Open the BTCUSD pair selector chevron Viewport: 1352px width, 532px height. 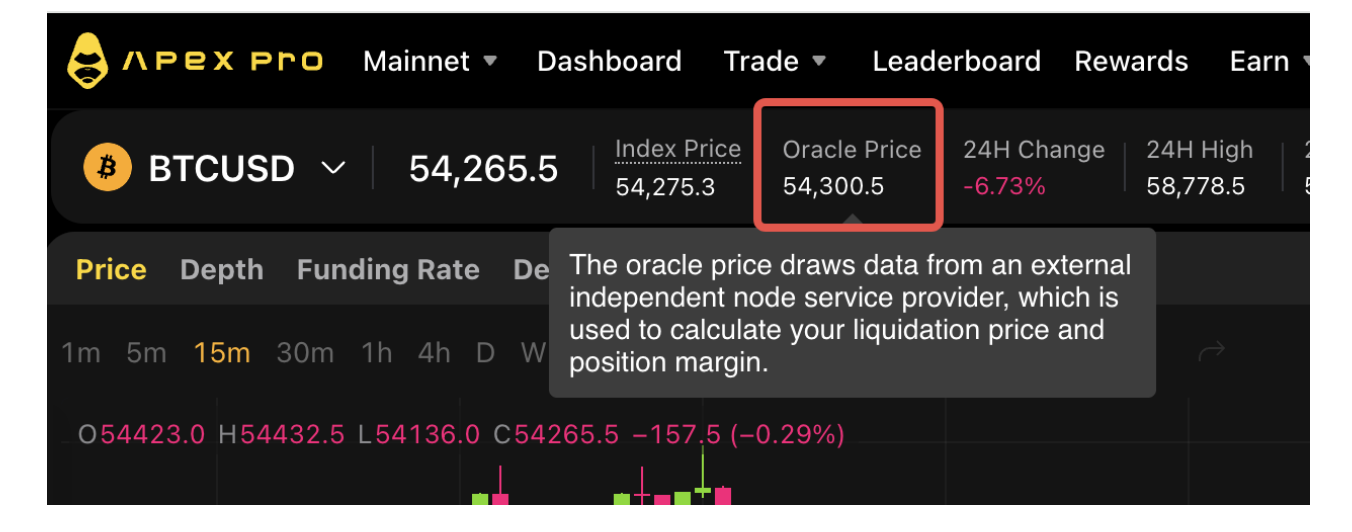334,168
